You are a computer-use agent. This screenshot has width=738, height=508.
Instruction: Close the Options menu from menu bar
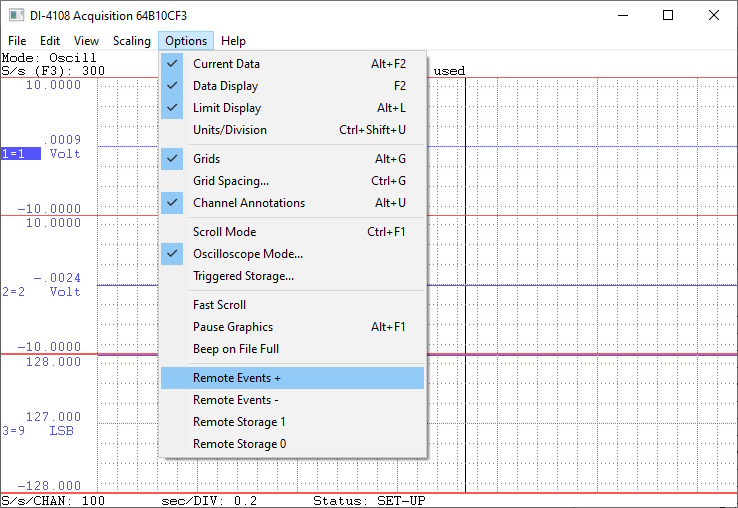click(186, 41)
